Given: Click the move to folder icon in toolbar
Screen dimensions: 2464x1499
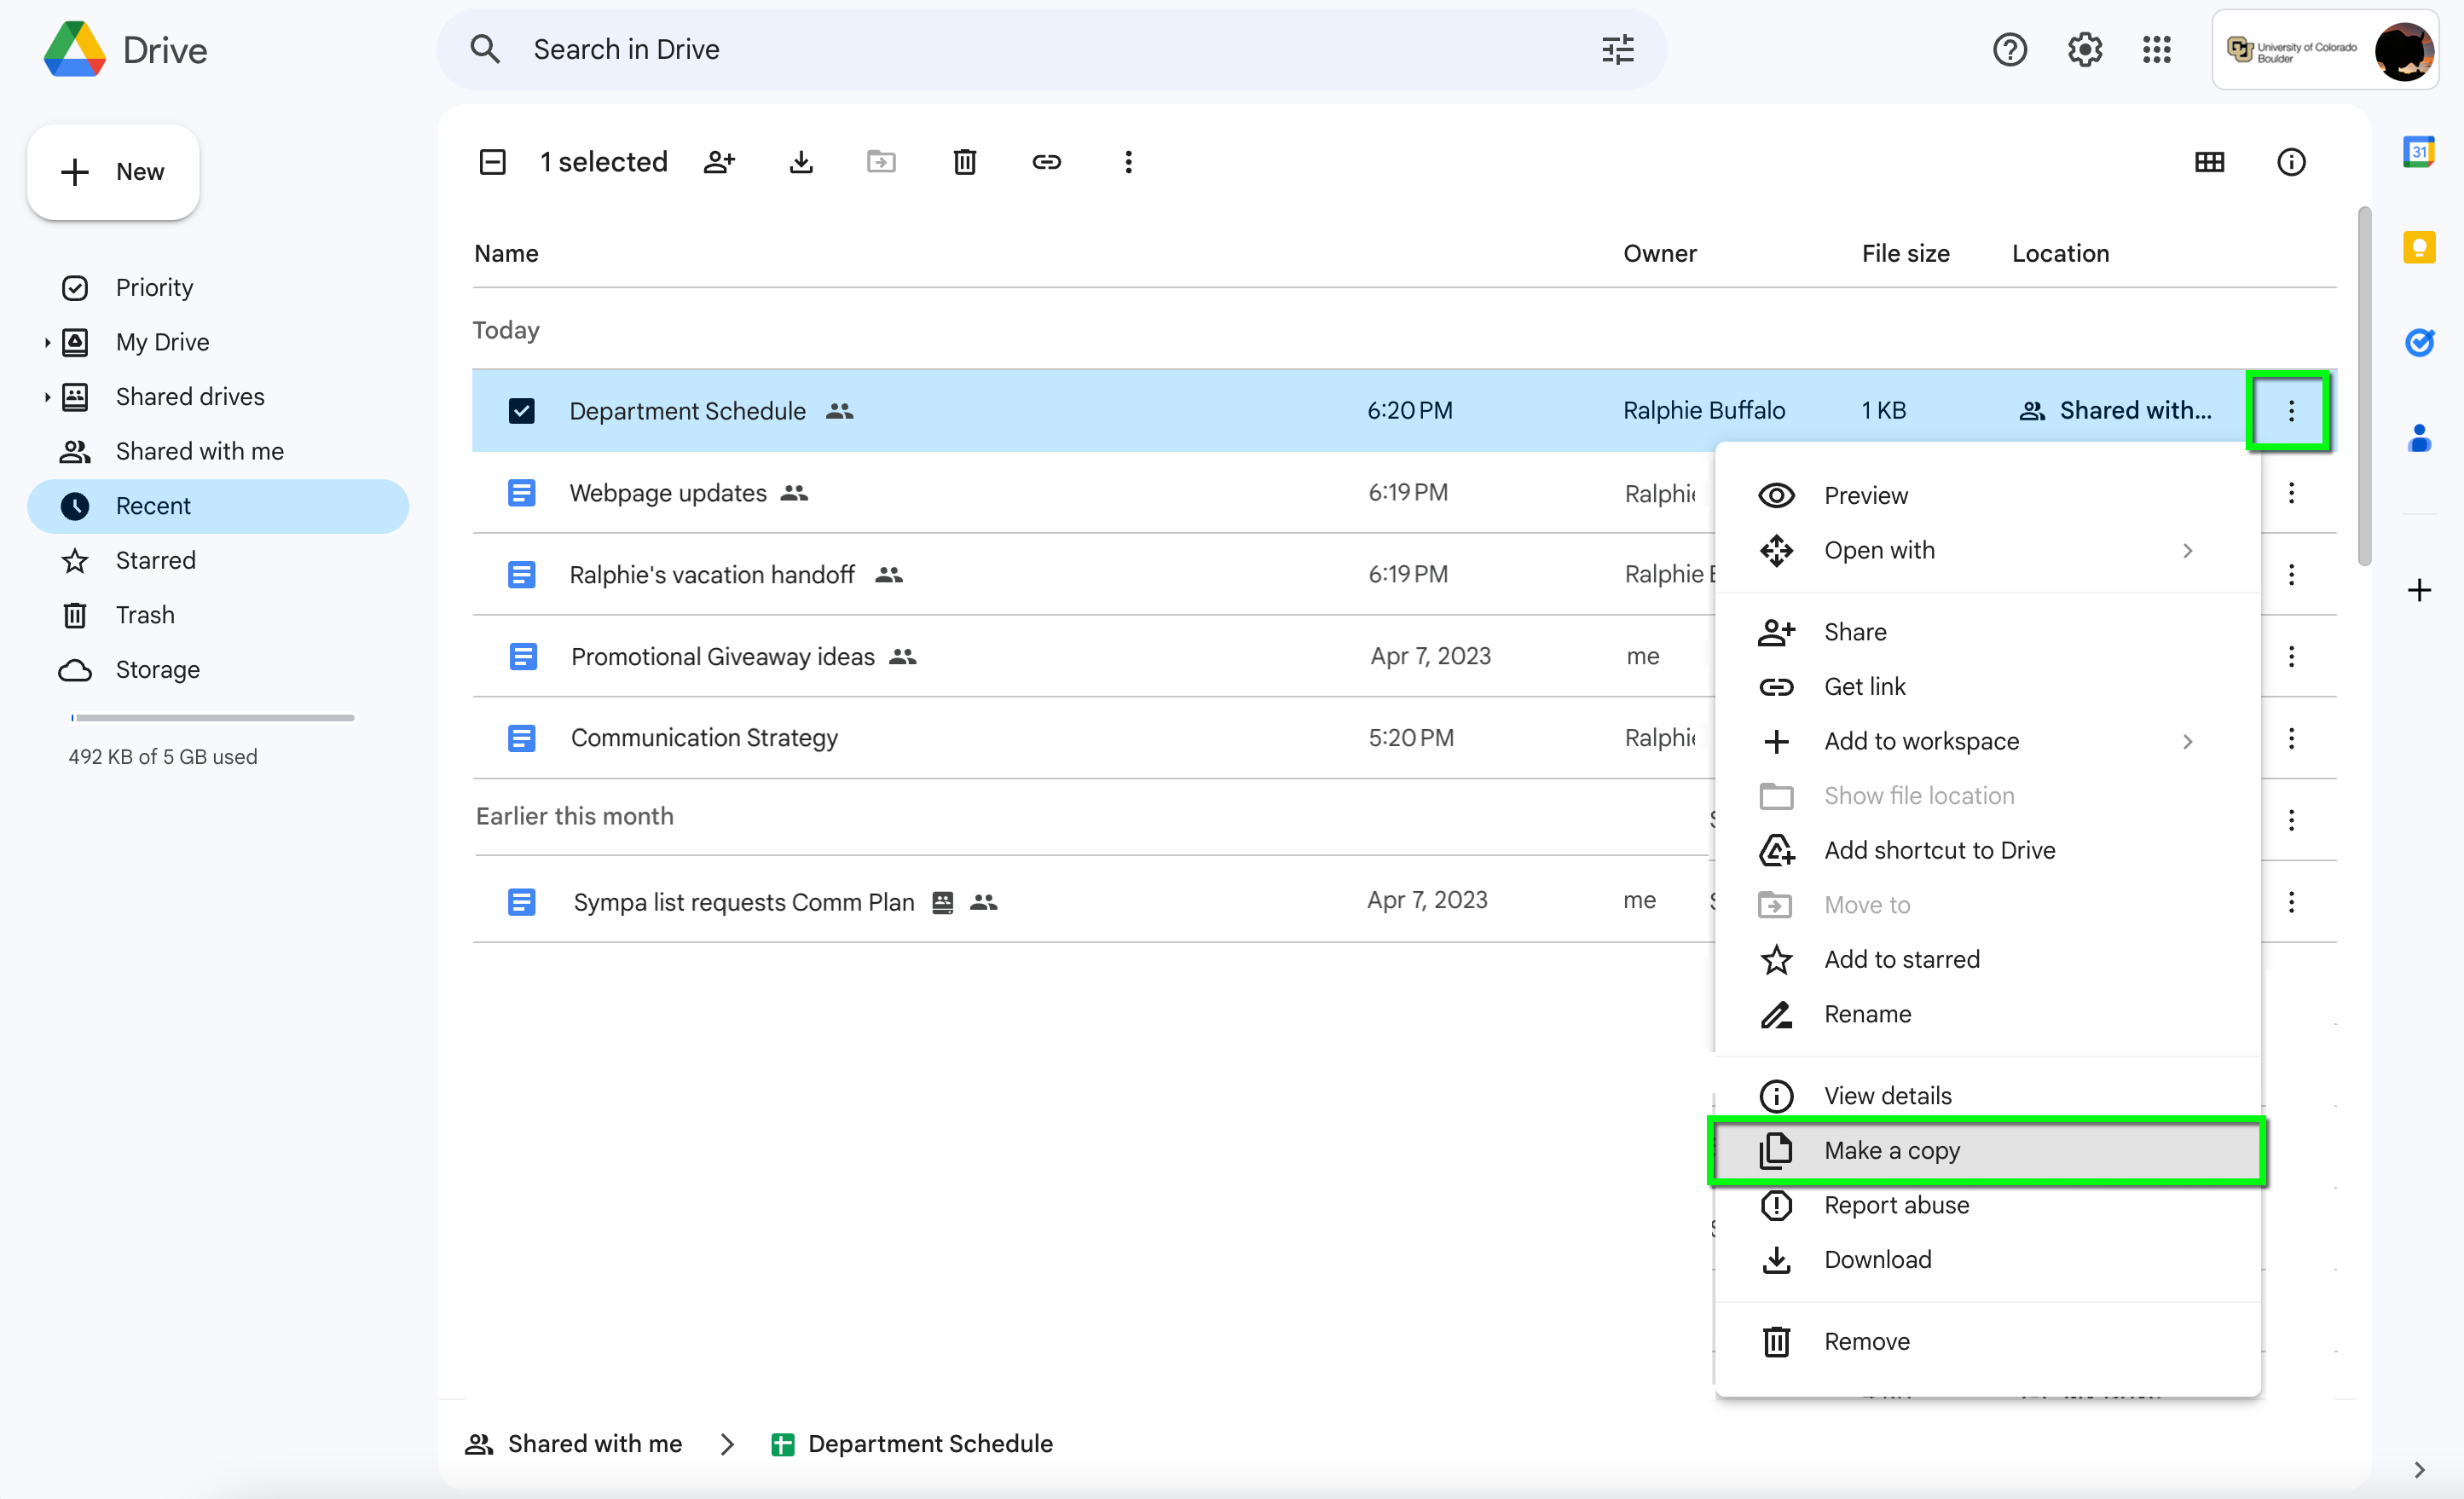Looking at the screenshot, I should (880, 162).
